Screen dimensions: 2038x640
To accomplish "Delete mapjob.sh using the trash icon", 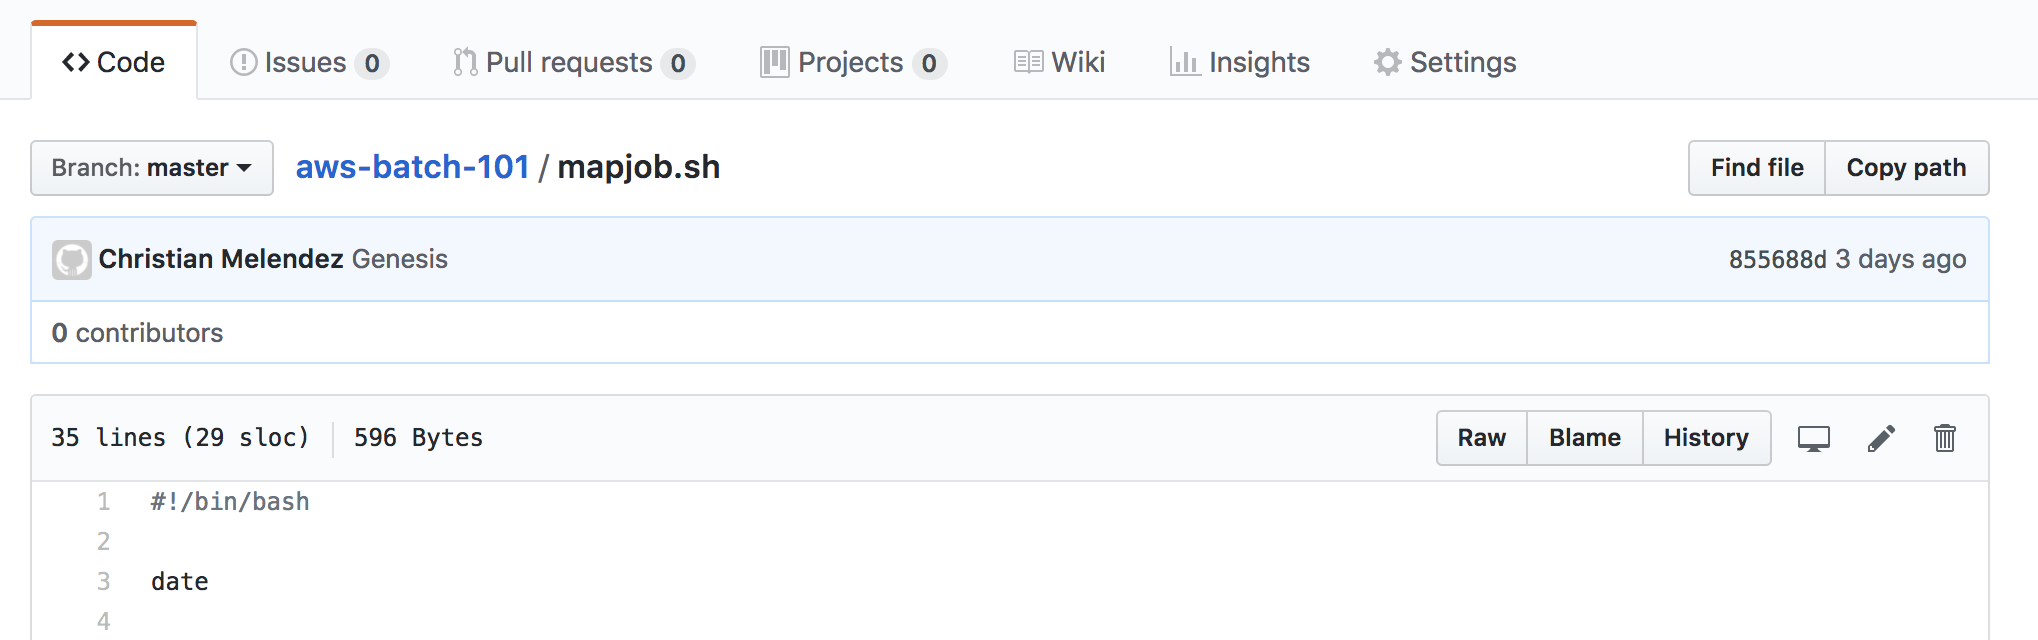I will click(1945, 438).
